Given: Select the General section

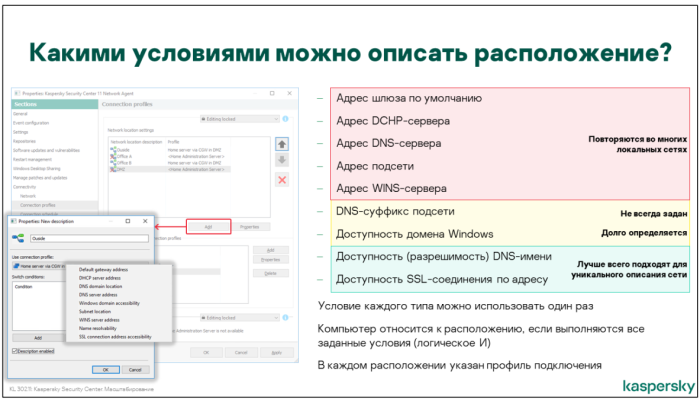Looking at the screenshot, I should point(20,114).
